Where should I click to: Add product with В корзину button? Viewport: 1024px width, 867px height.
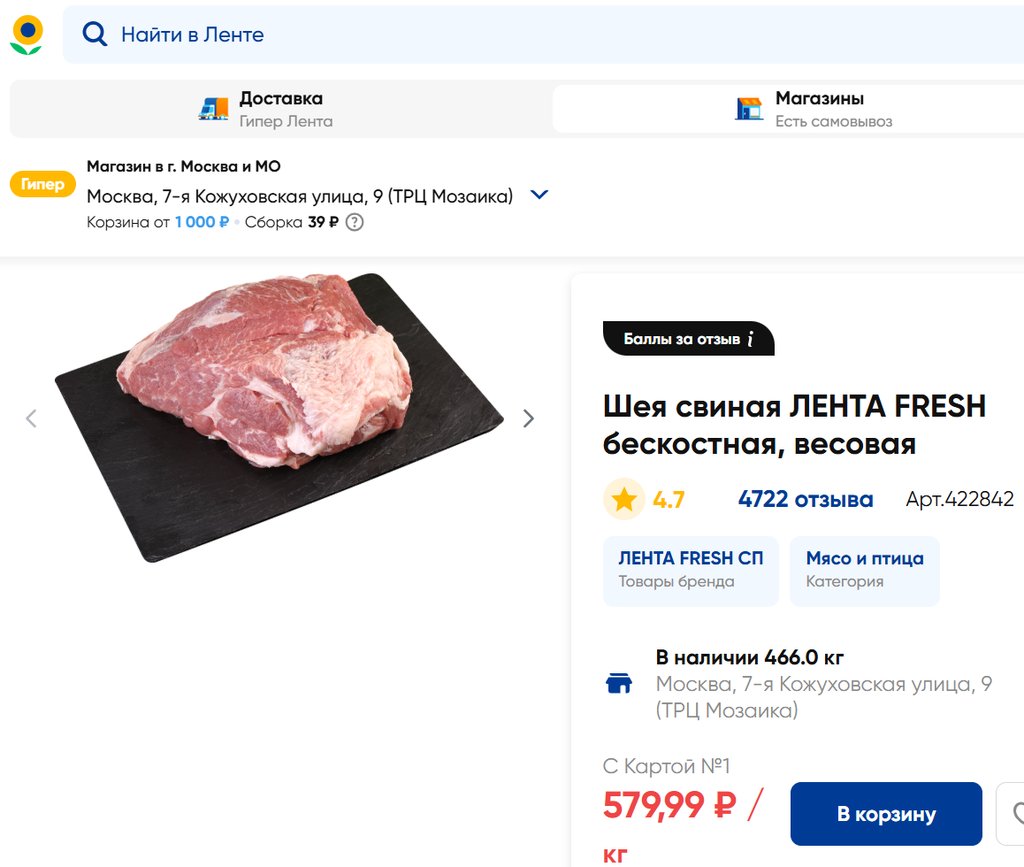[886, 814]
